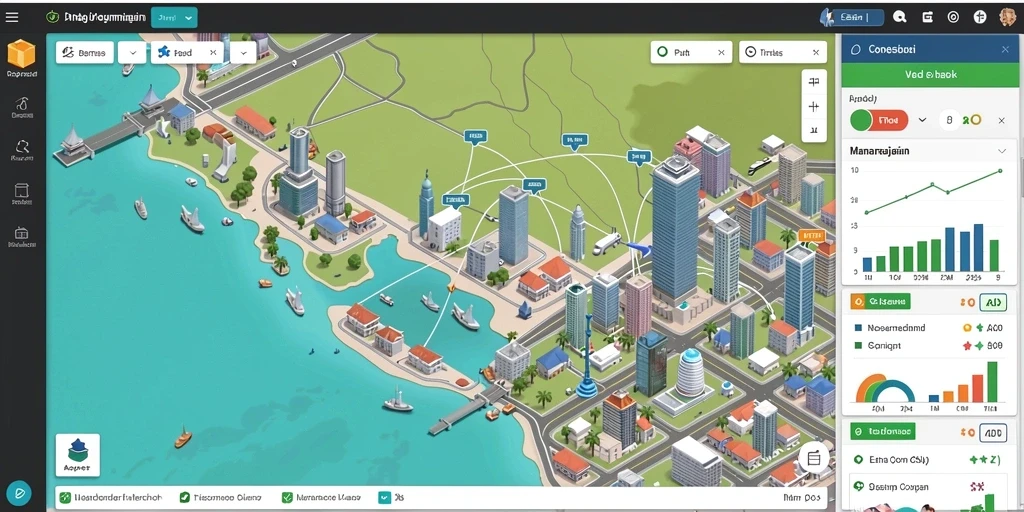
Task: Click the plus zoom control on map
Action: tap(814, 106)
